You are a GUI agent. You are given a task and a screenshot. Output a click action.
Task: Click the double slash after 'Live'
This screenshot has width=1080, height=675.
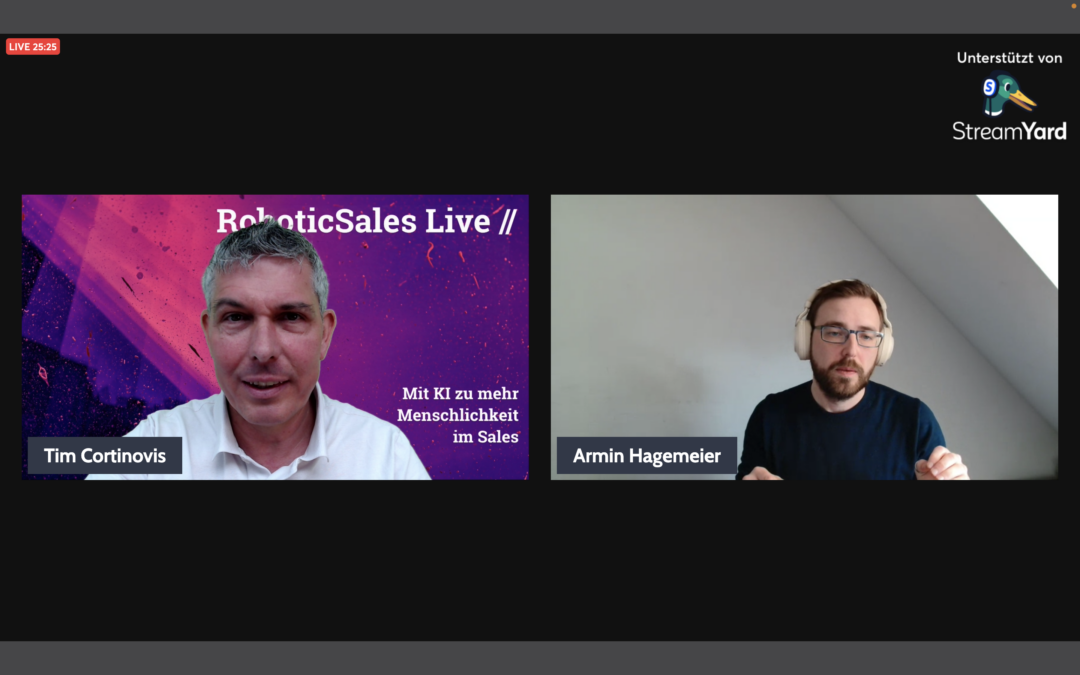[x=506, y=221]
